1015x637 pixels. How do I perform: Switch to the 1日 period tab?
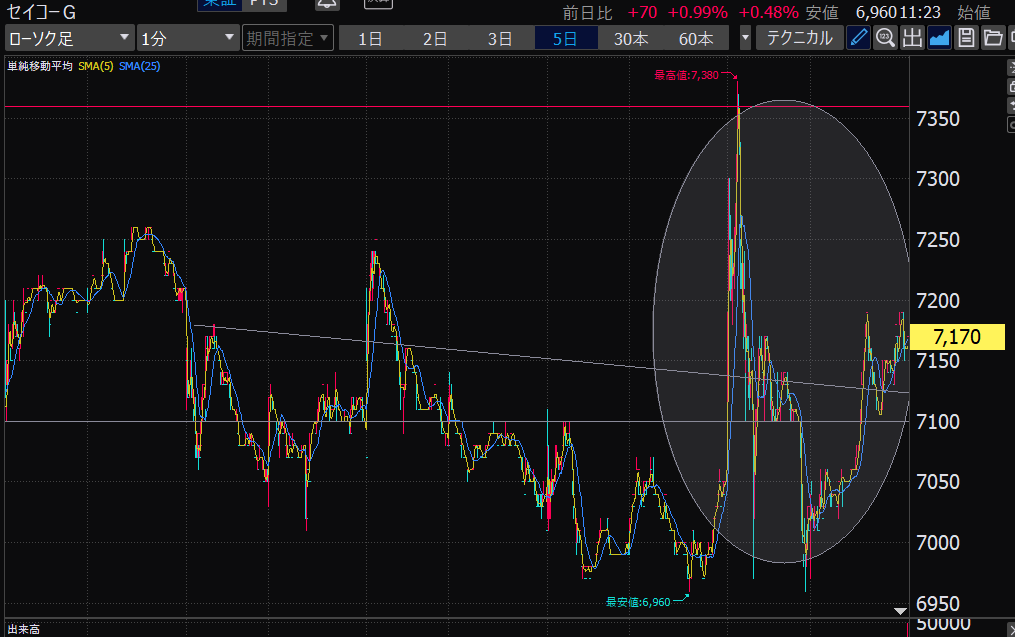[x=370, y=39]
